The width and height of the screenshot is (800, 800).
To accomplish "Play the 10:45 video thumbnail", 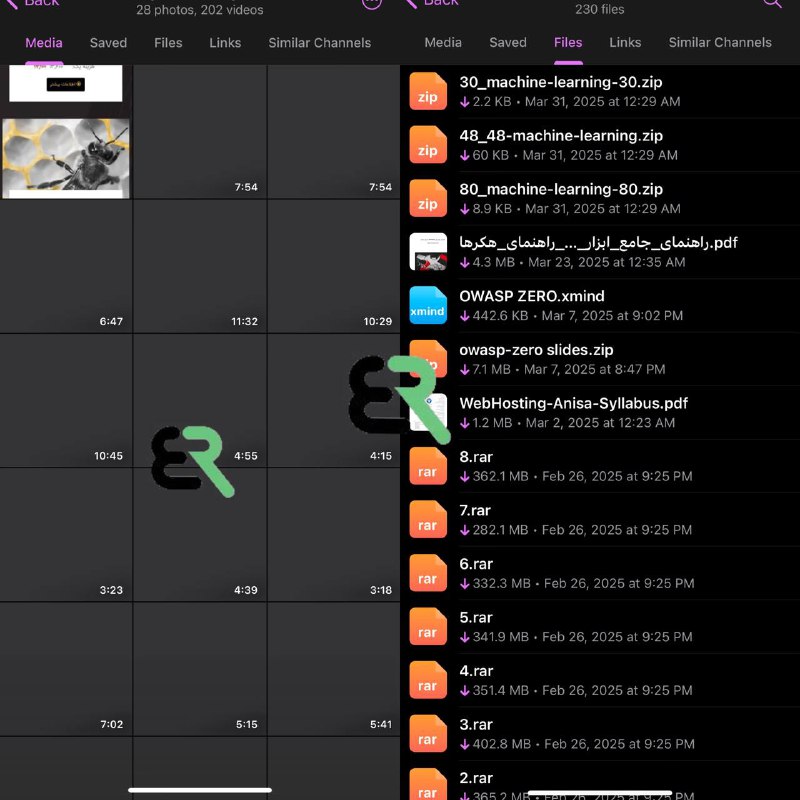I will click(66, 401).
